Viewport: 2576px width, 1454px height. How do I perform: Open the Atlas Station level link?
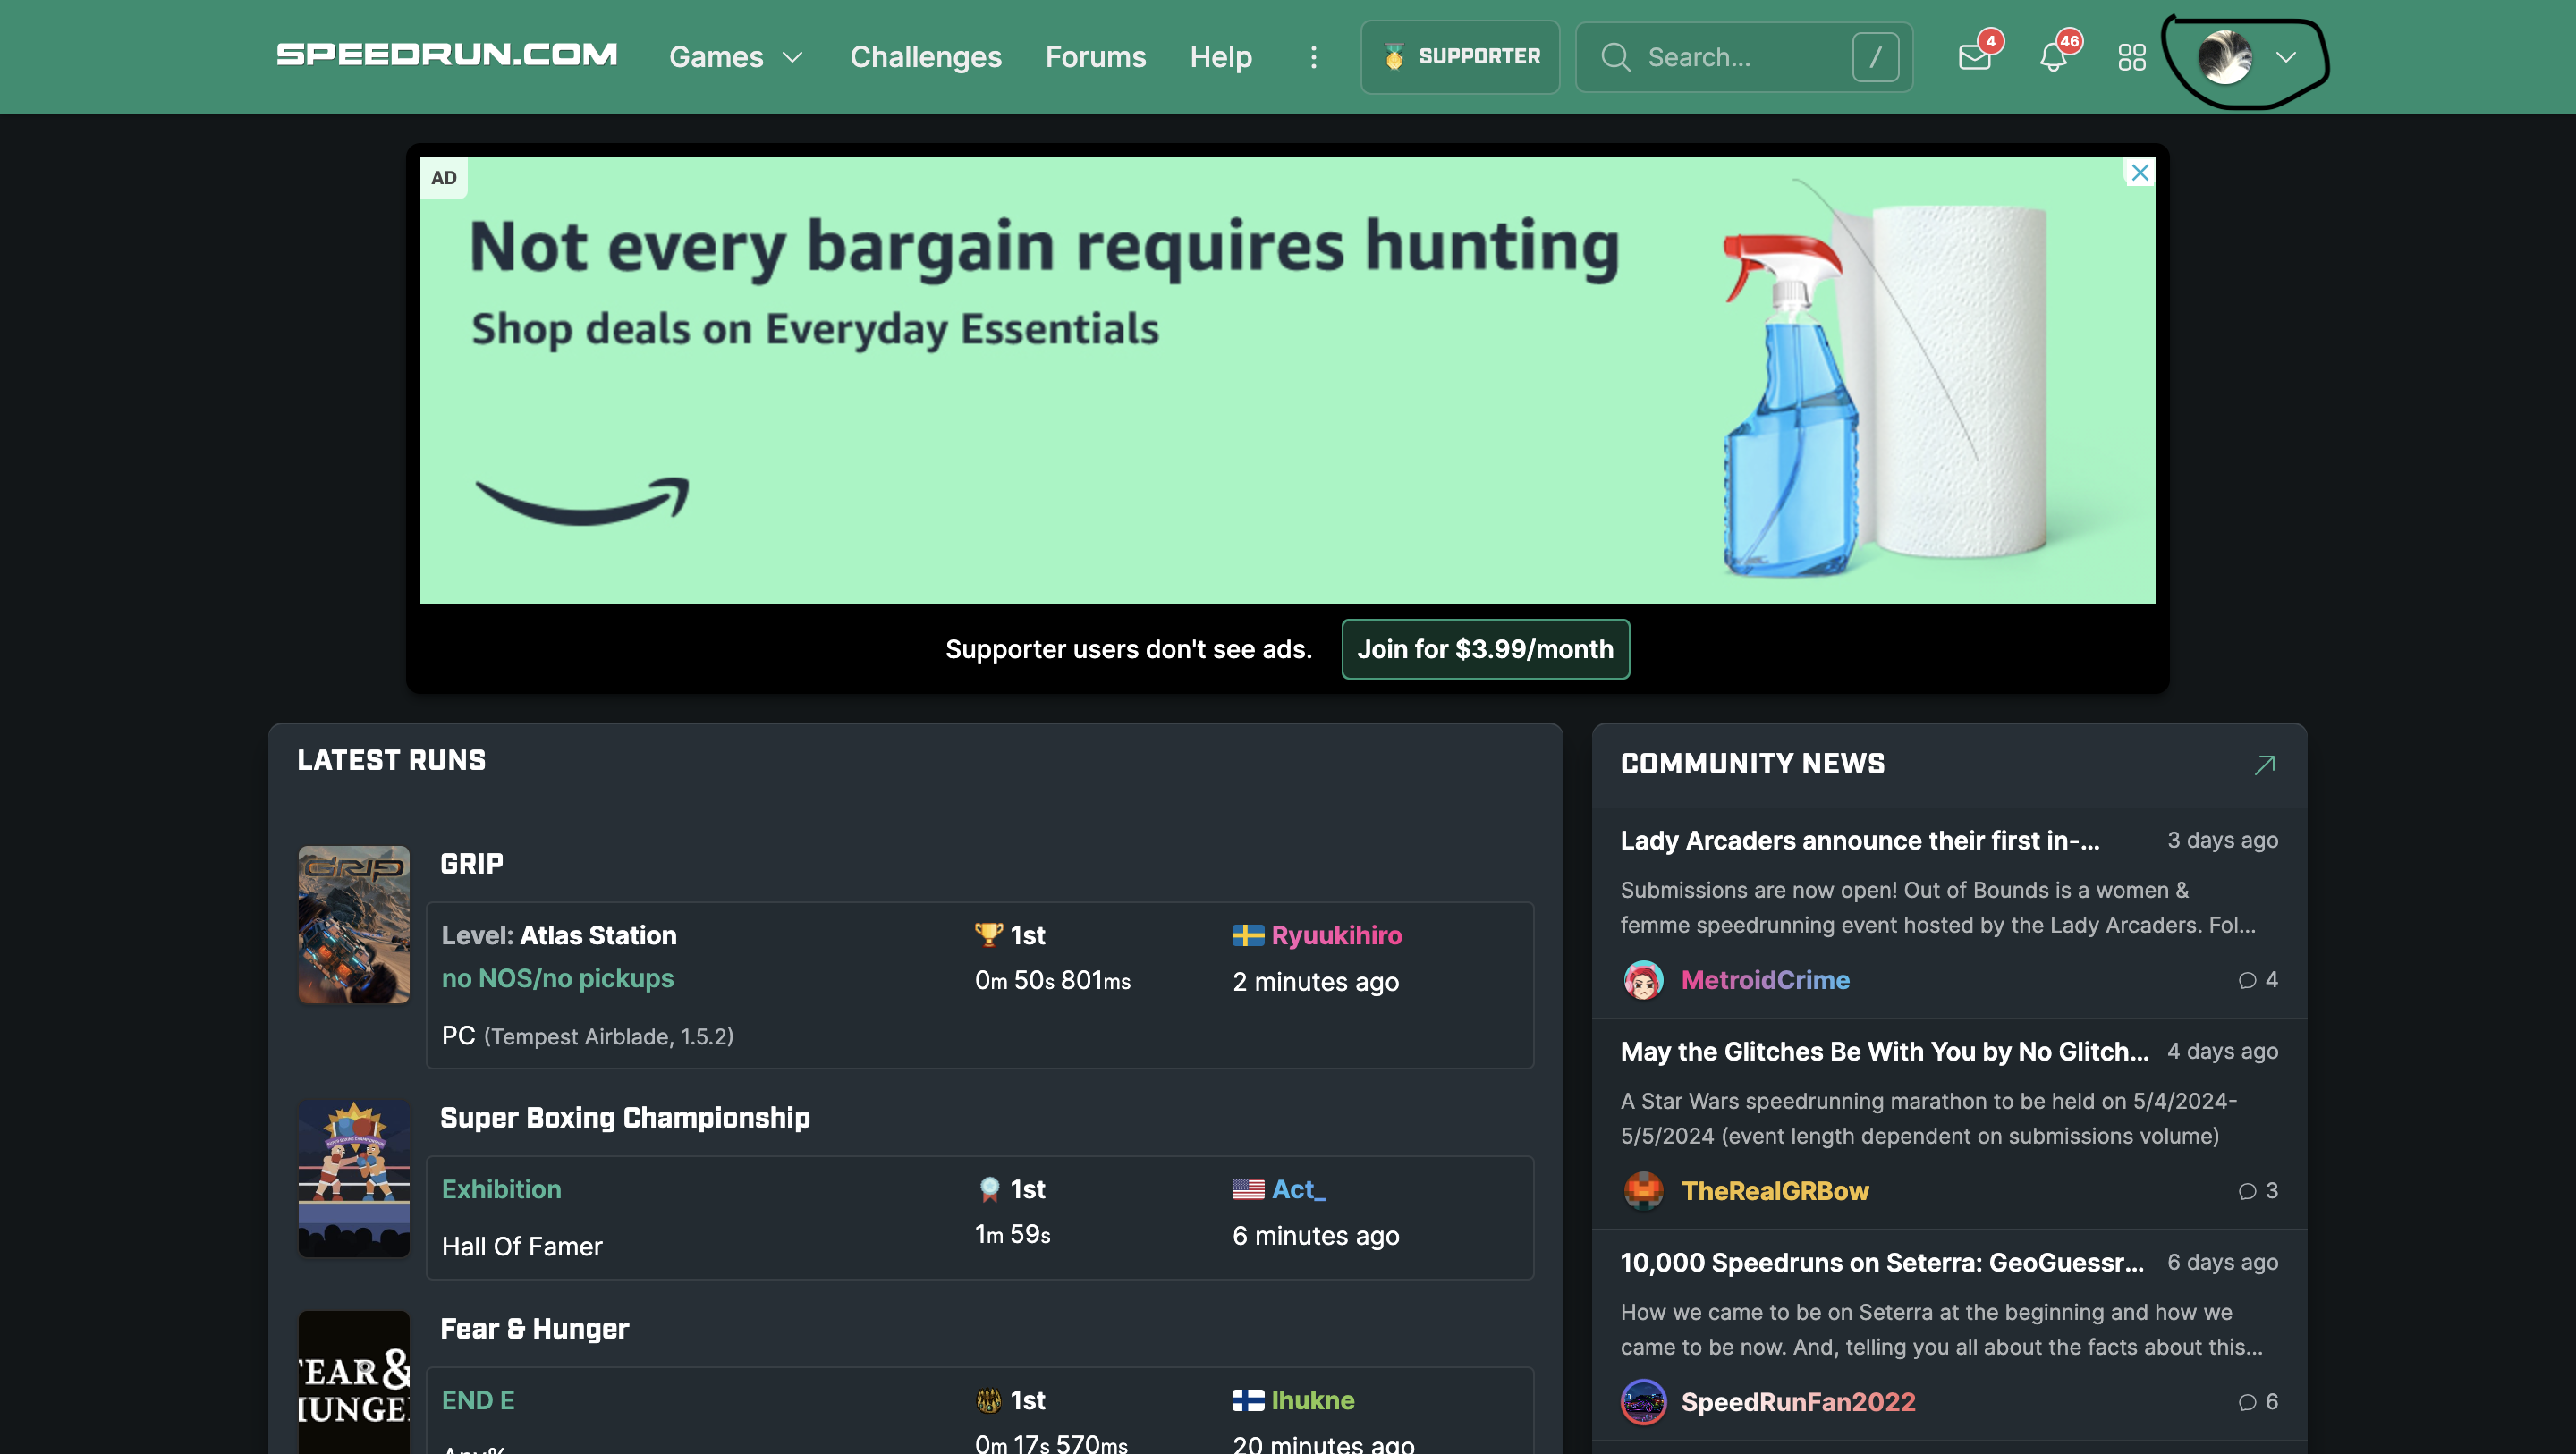[597, 935]
